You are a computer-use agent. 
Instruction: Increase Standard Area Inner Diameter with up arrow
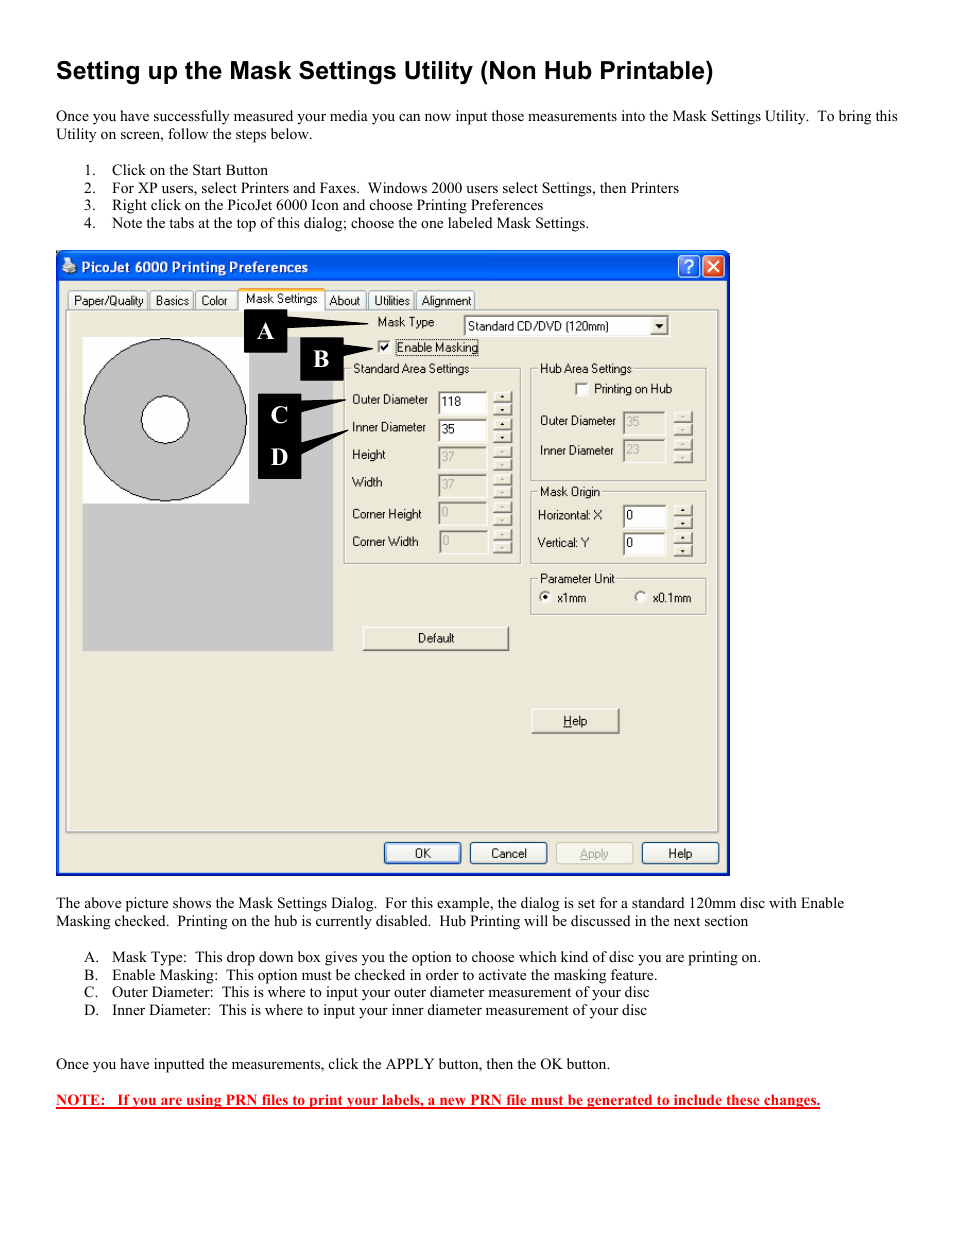[503, 424]
